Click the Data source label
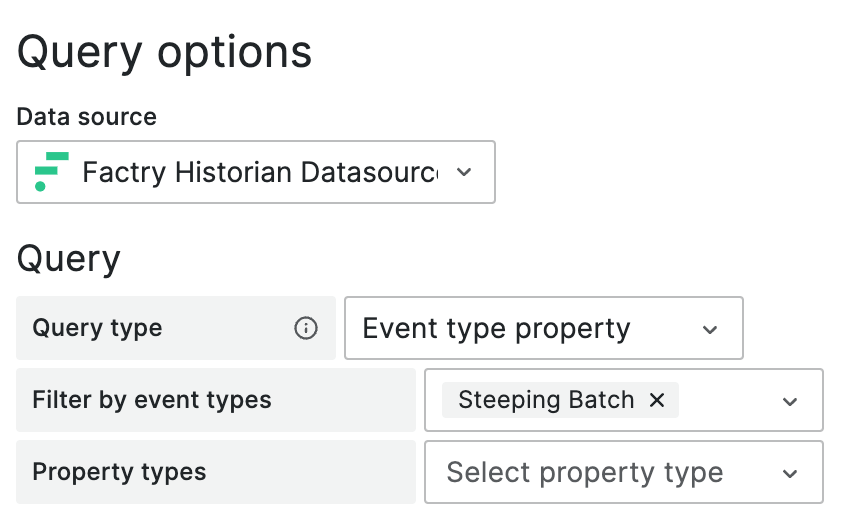858x528 pixels. pyautogui.click(x=86, y=117)
